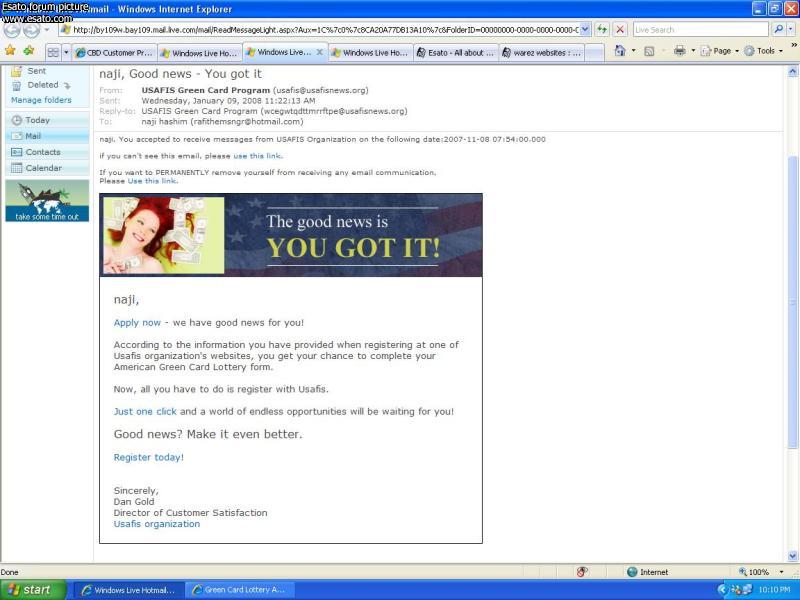The width and height of the screenshot is (800, 600).
Task: Click the popup blocker status icon
Action: [582, 572]
